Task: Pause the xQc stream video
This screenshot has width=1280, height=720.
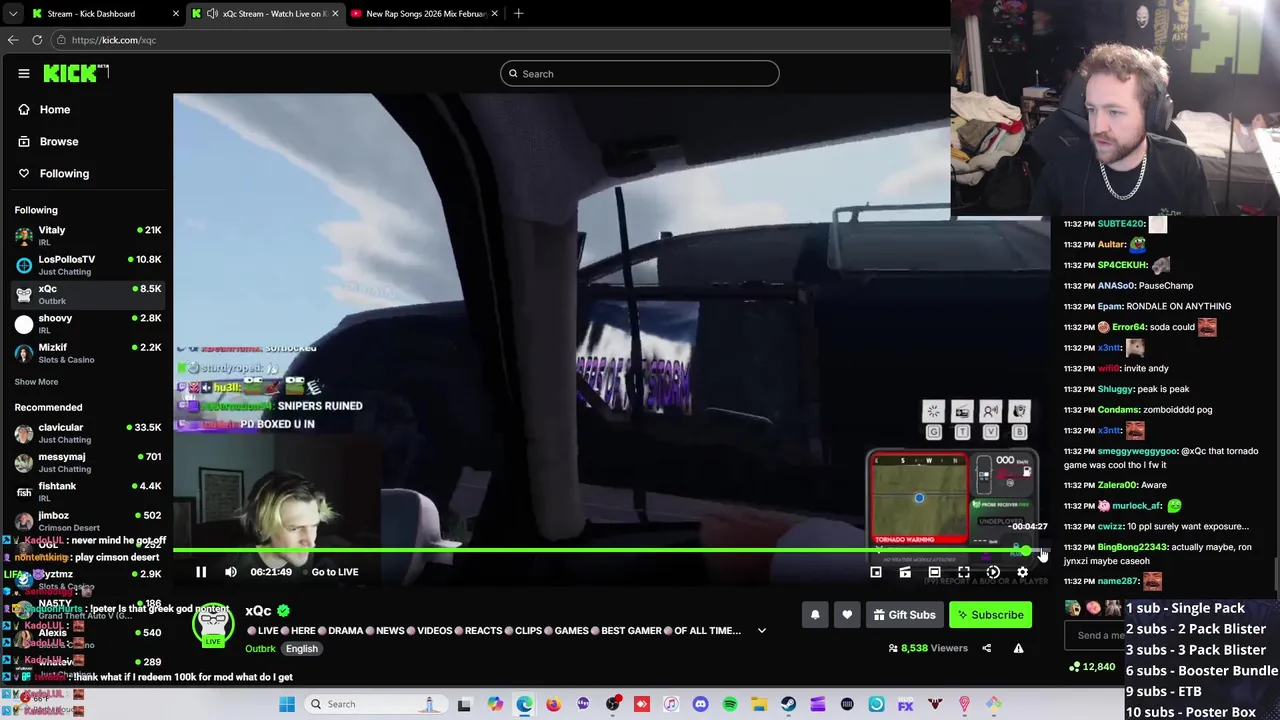Action: pos(201,572)
